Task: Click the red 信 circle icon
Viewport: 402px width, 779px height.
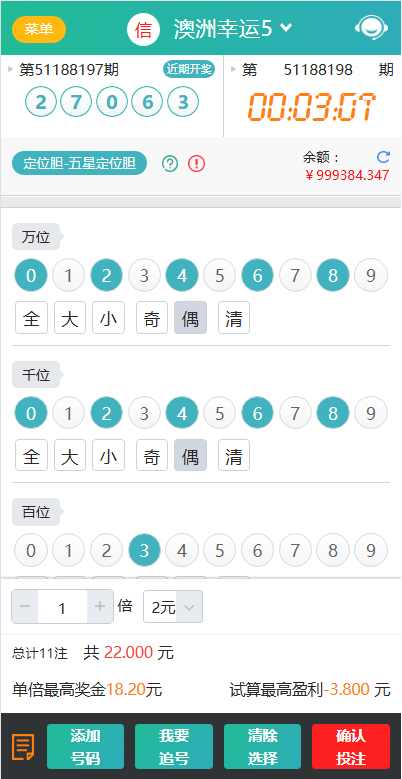Action: tap(143, 30)
